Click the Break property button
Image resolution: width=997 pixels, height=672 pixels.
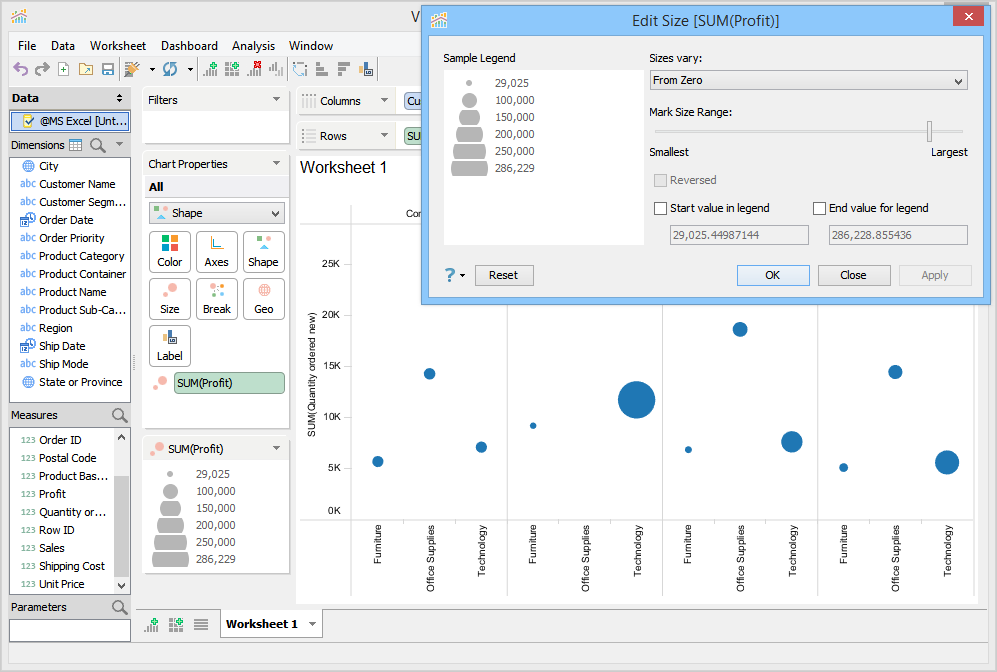point(217,299)
